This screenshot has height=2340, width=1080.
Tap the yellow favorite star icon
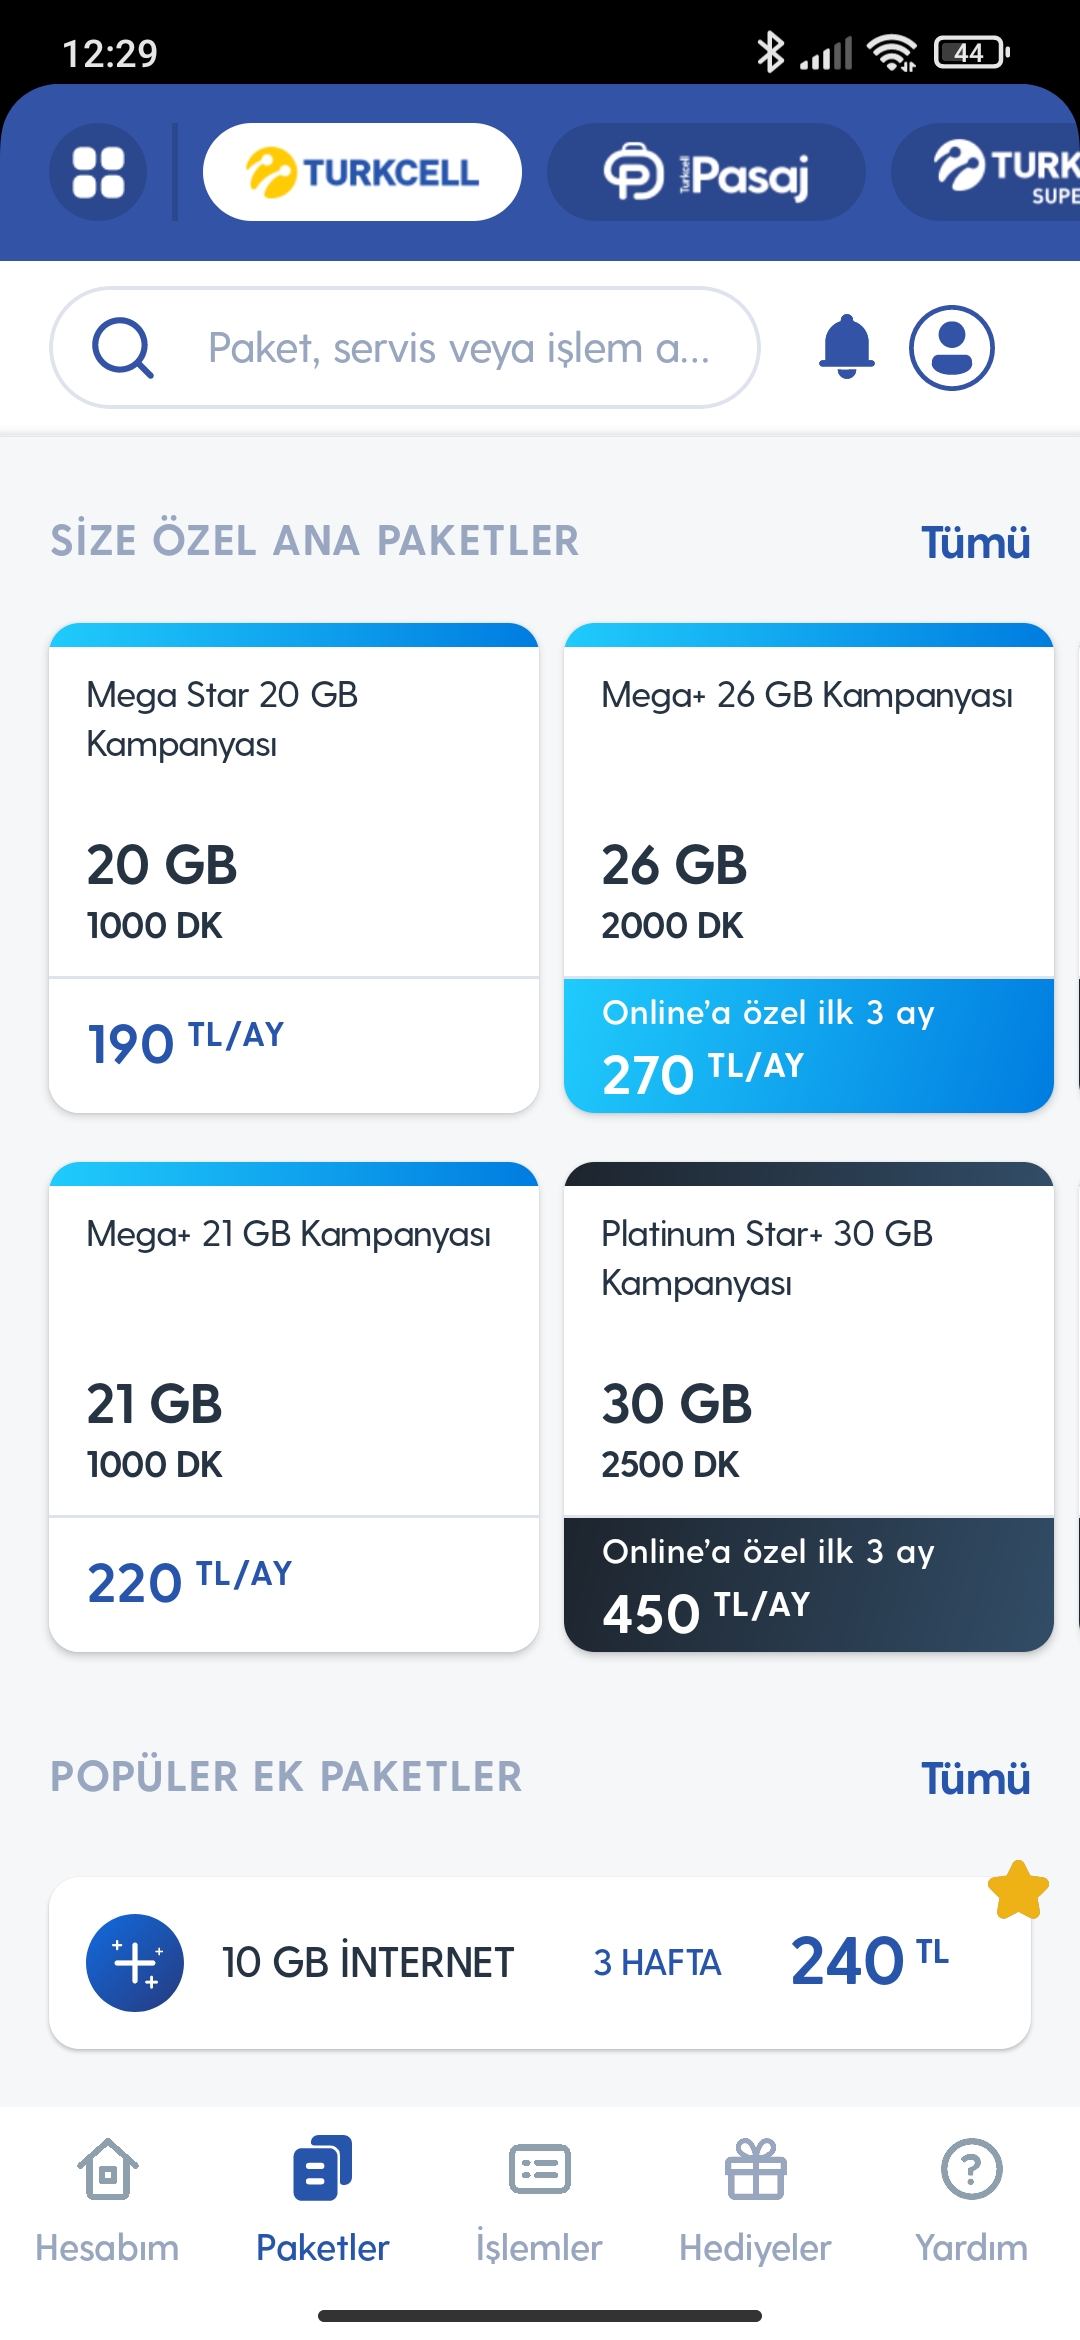1018,1890
